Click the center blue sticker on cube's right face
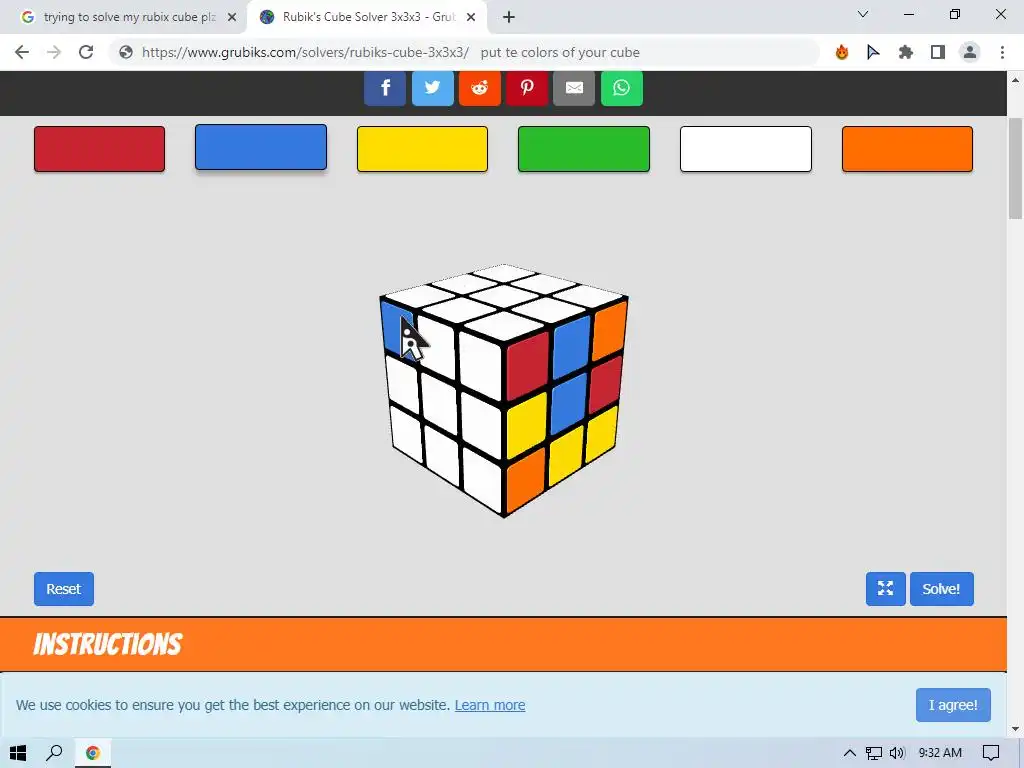This screenshot has height=768, width=1024. [x=569, y=403]
